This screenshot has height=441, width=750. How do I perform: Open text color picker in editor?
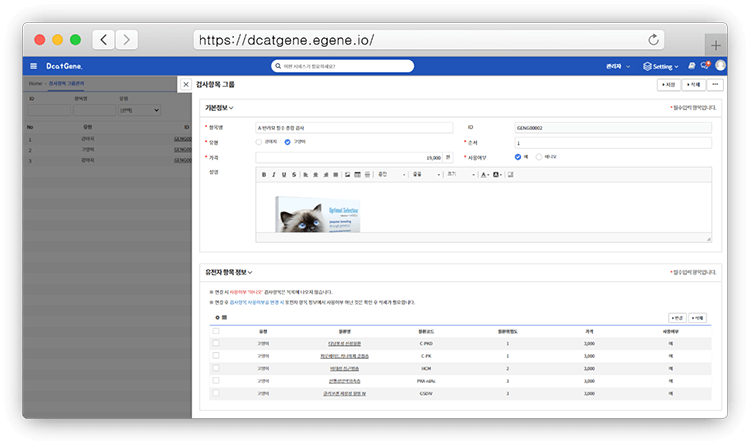pos(484,174)
